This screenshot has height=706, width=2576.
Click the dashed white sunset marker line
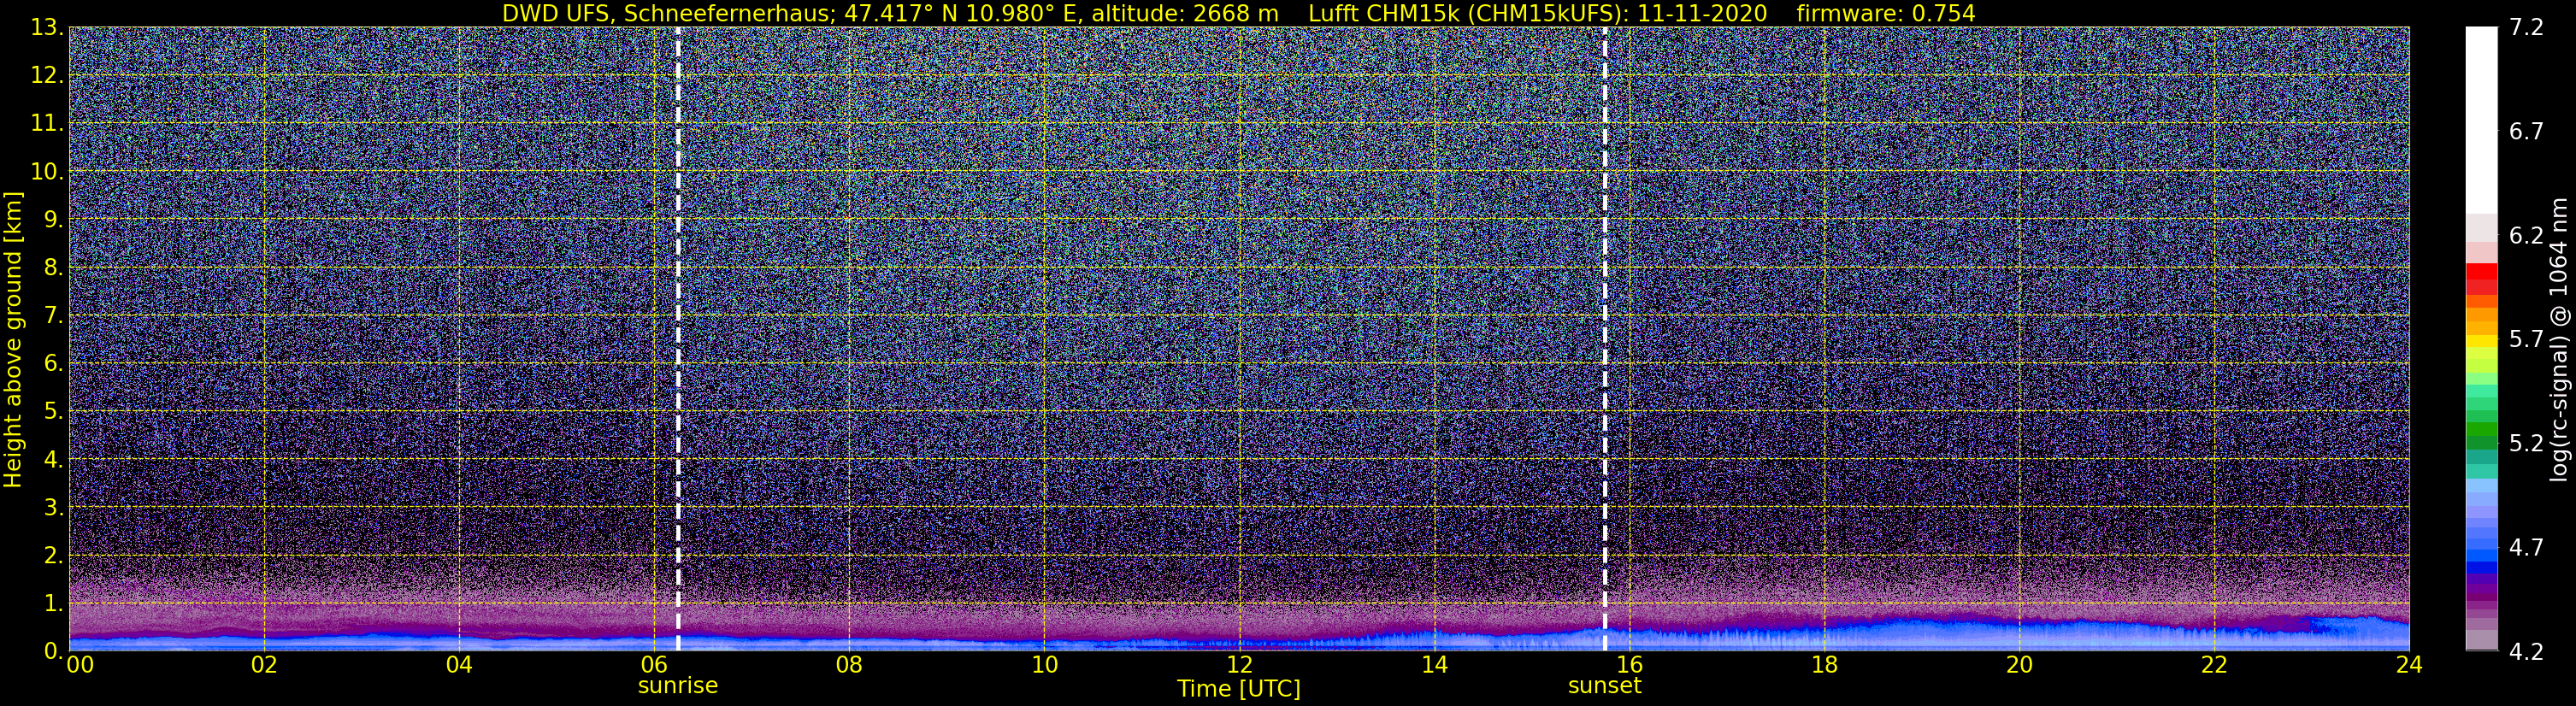tap(1604, 338)
